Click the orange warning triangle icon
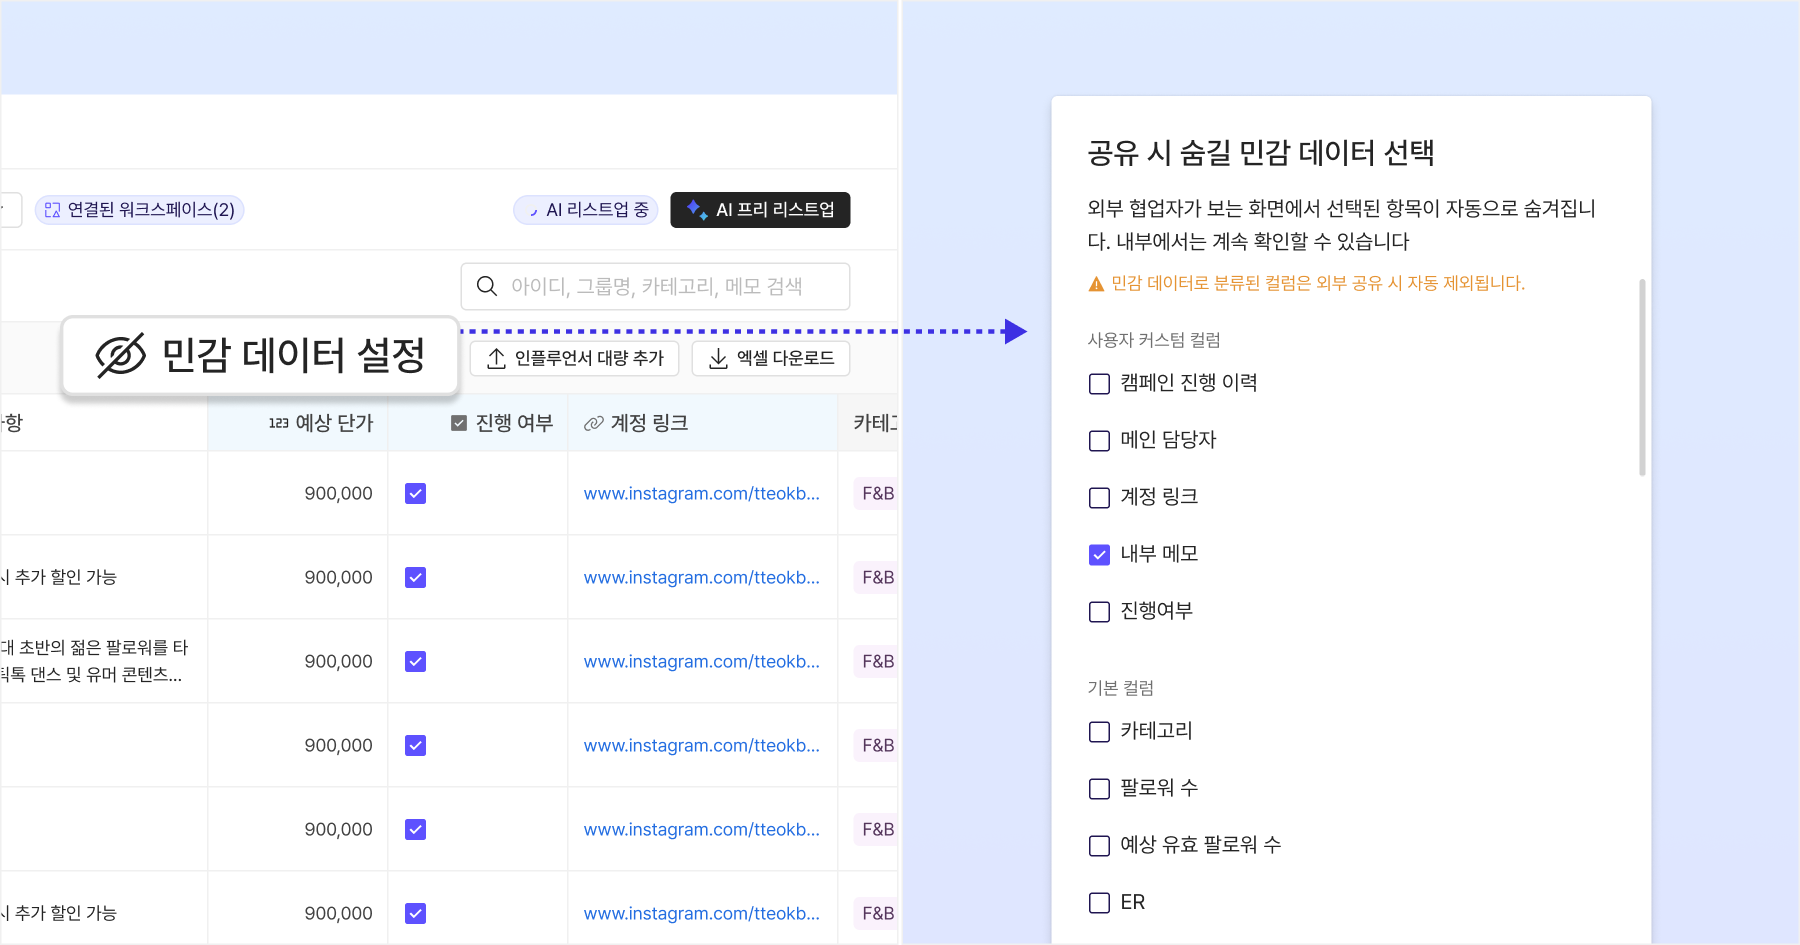This screenshot has width=1800, height=945. click(x=1096, y=284)
